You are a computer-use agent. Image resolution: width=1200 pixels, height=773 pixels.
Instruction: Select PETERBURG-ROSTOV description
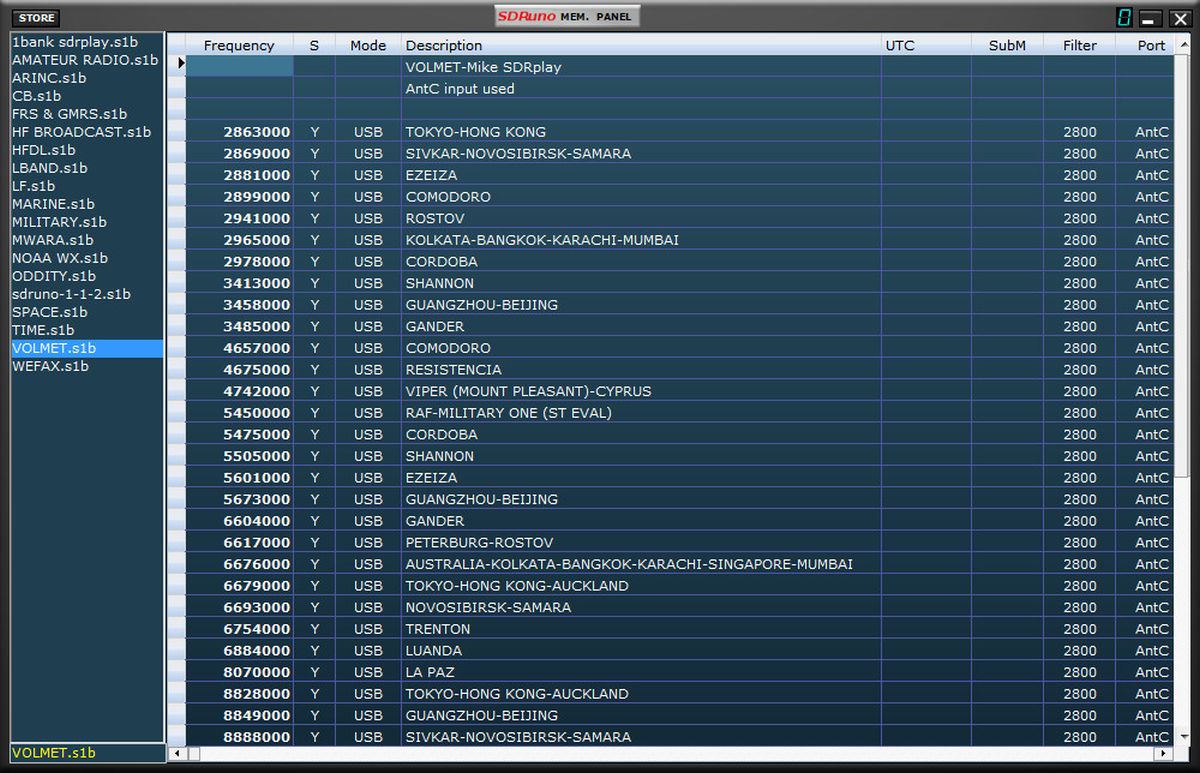641,543
